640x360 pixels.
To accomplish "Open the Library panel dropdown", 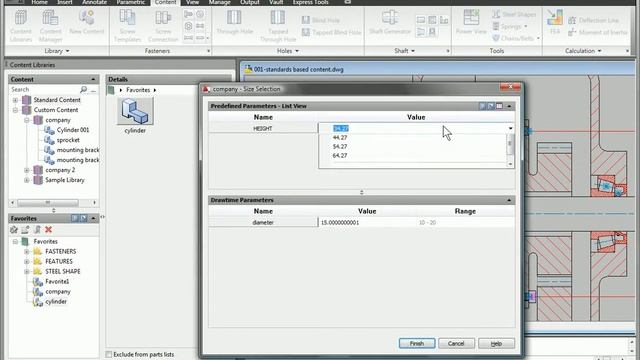I will pyautogui.click(x=57, y=51).
